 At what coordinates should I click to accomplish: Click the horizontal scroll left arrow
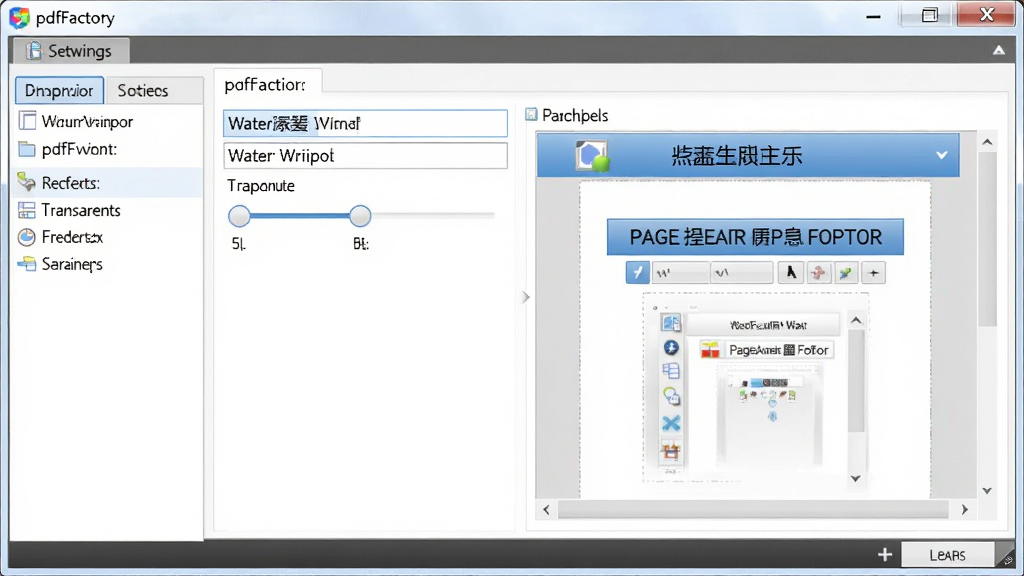pos(547,509)
